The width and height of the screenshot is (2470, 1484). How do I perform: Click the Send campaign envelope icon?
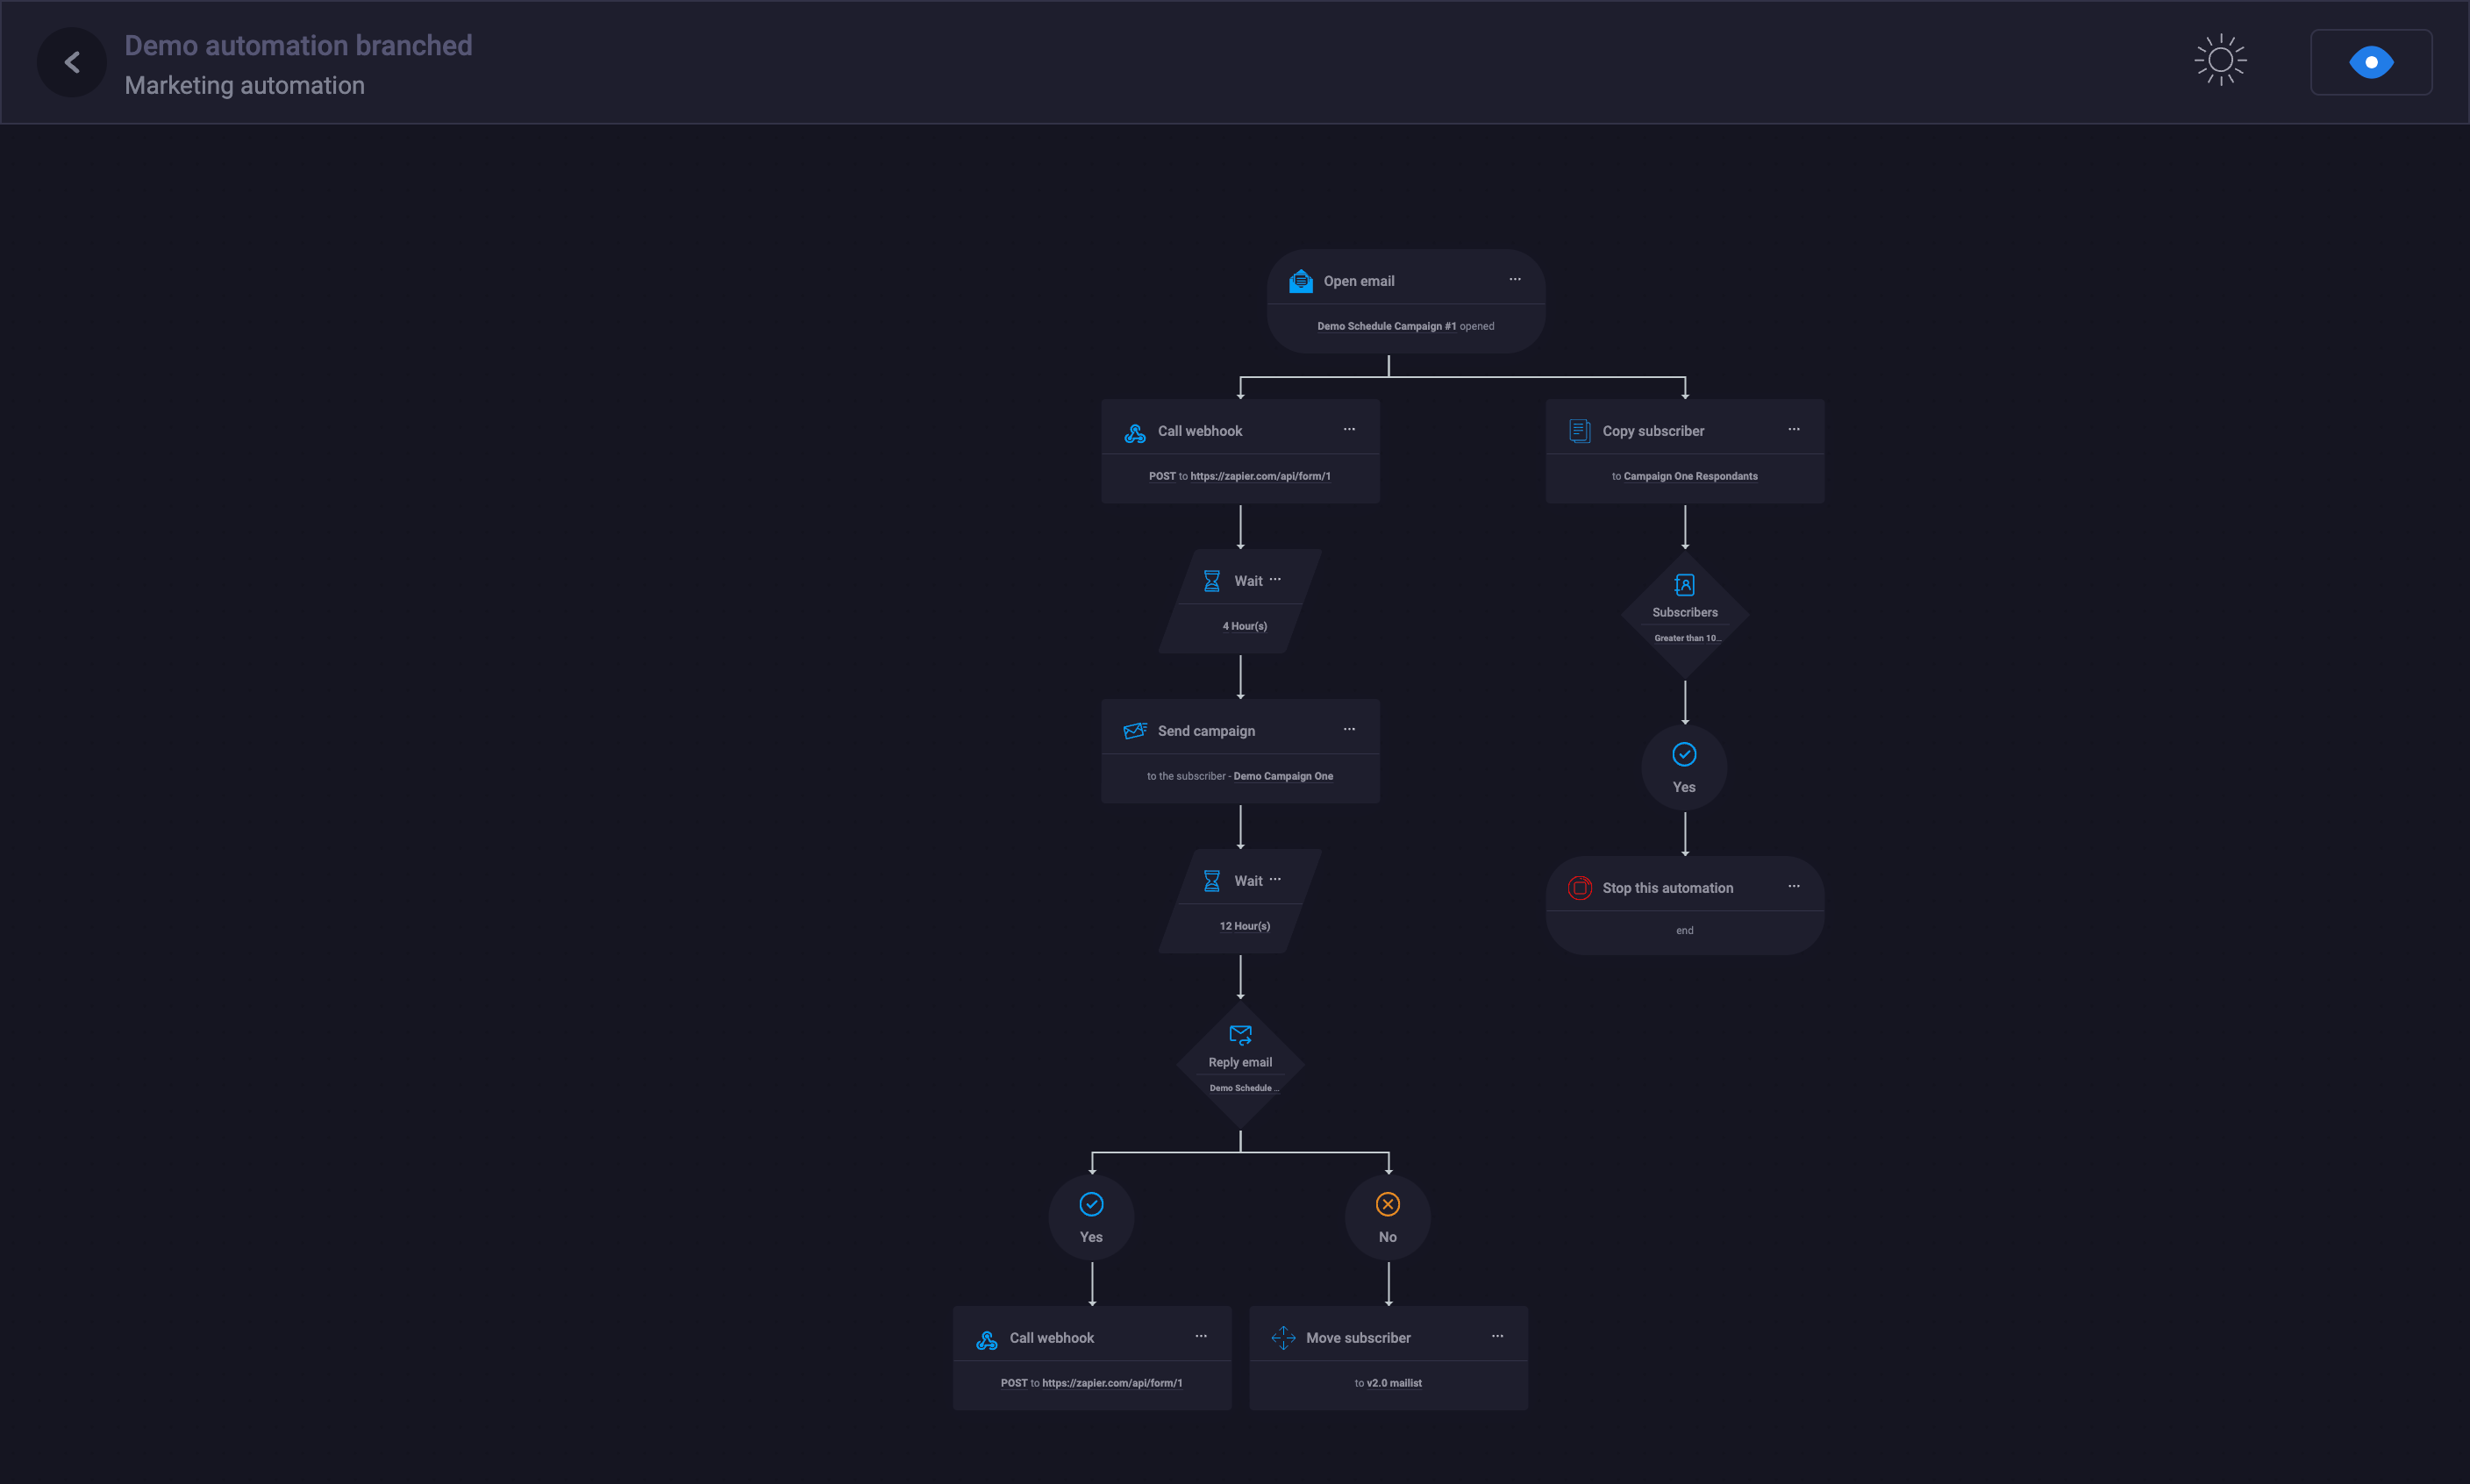1135,731
